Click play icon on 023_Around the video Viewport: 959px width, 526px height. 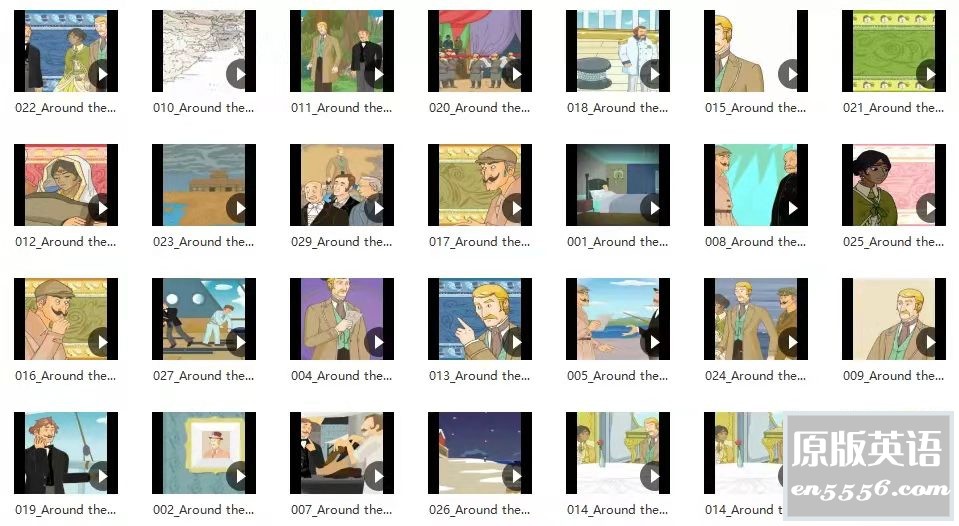pyautogui.click(x=238, y=208)
